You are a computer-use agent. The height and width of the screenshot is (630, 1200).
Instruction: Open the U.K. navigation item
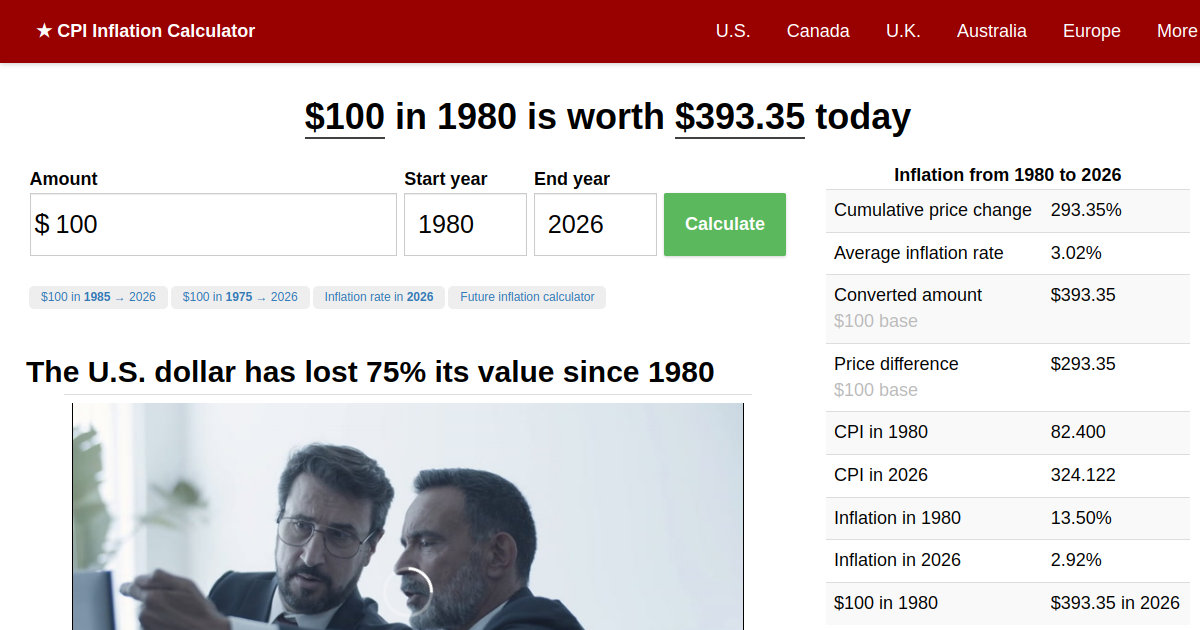pyautogui.click(x=903, y=31)
